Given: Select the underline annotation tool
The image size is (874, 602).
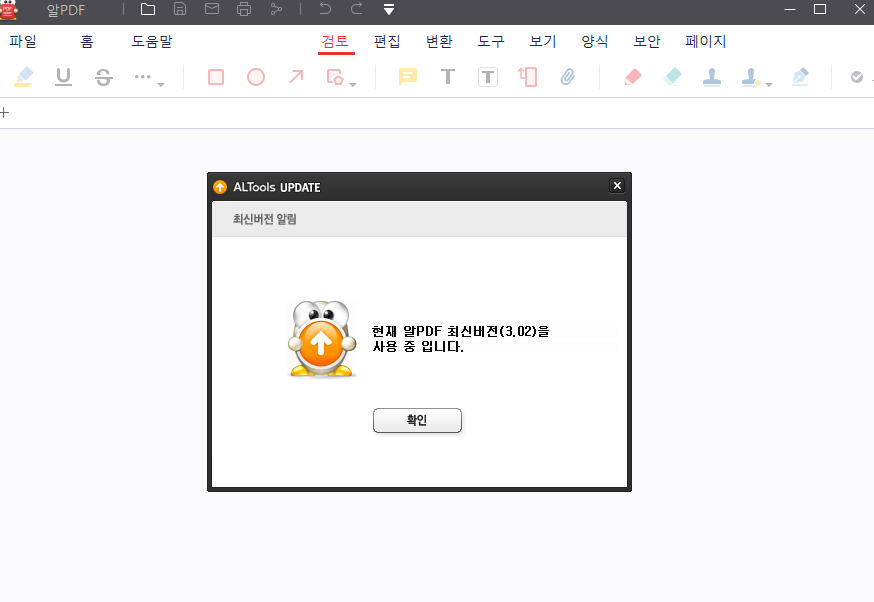Looking at the screenshot, I should coord(64,77).
